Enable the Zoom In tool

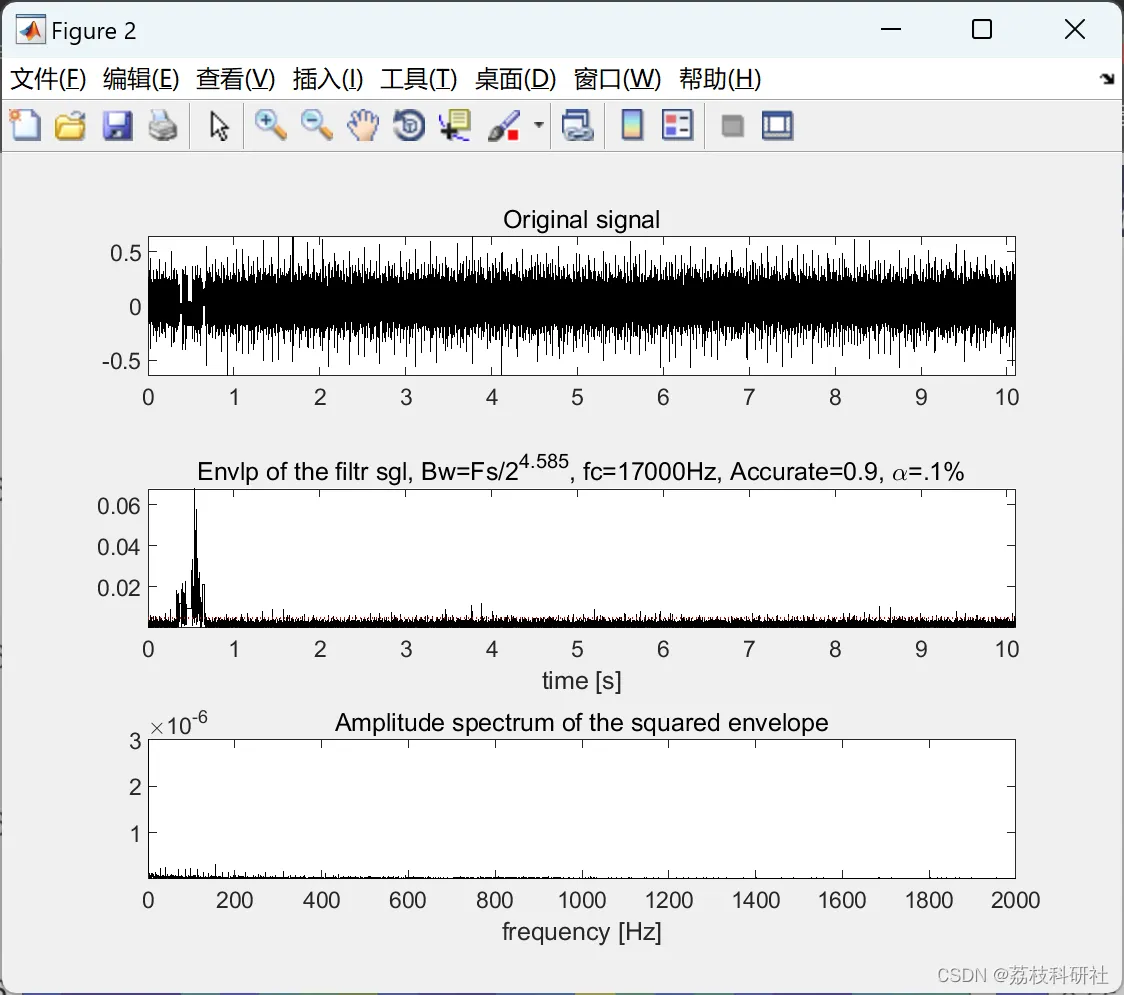[270, 126]
